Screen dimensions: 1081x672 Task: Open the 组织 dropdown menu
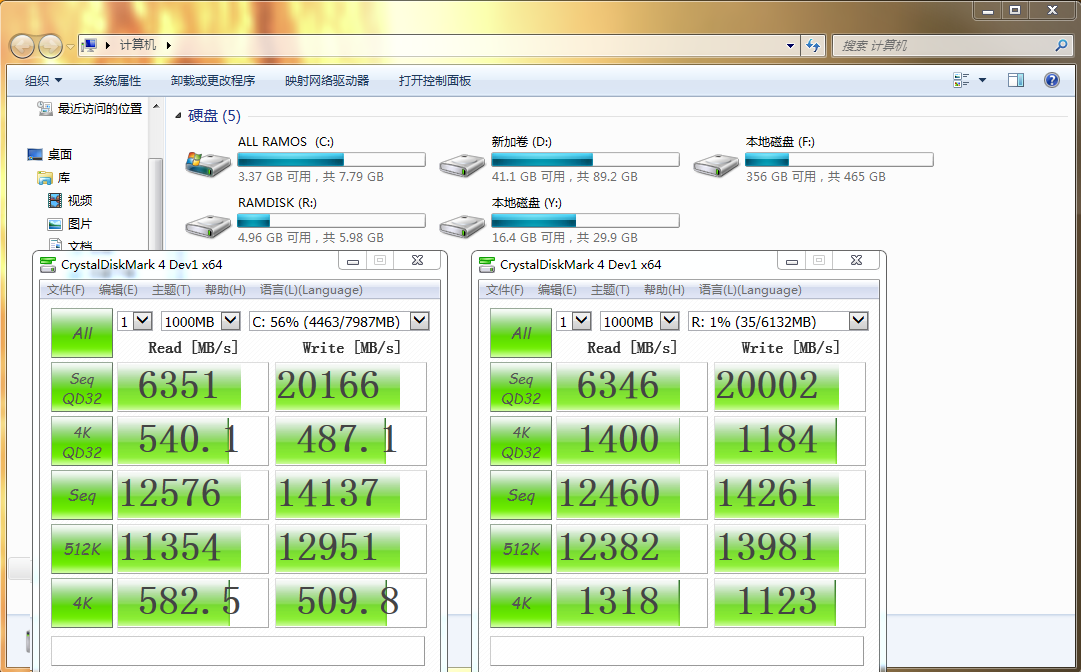pyautogui.click(x=43, y=81)
